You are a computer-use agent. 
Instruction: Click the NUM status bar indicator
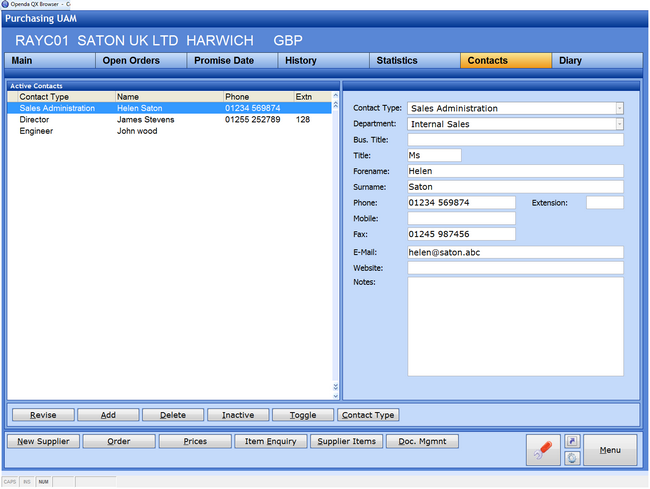43,482
